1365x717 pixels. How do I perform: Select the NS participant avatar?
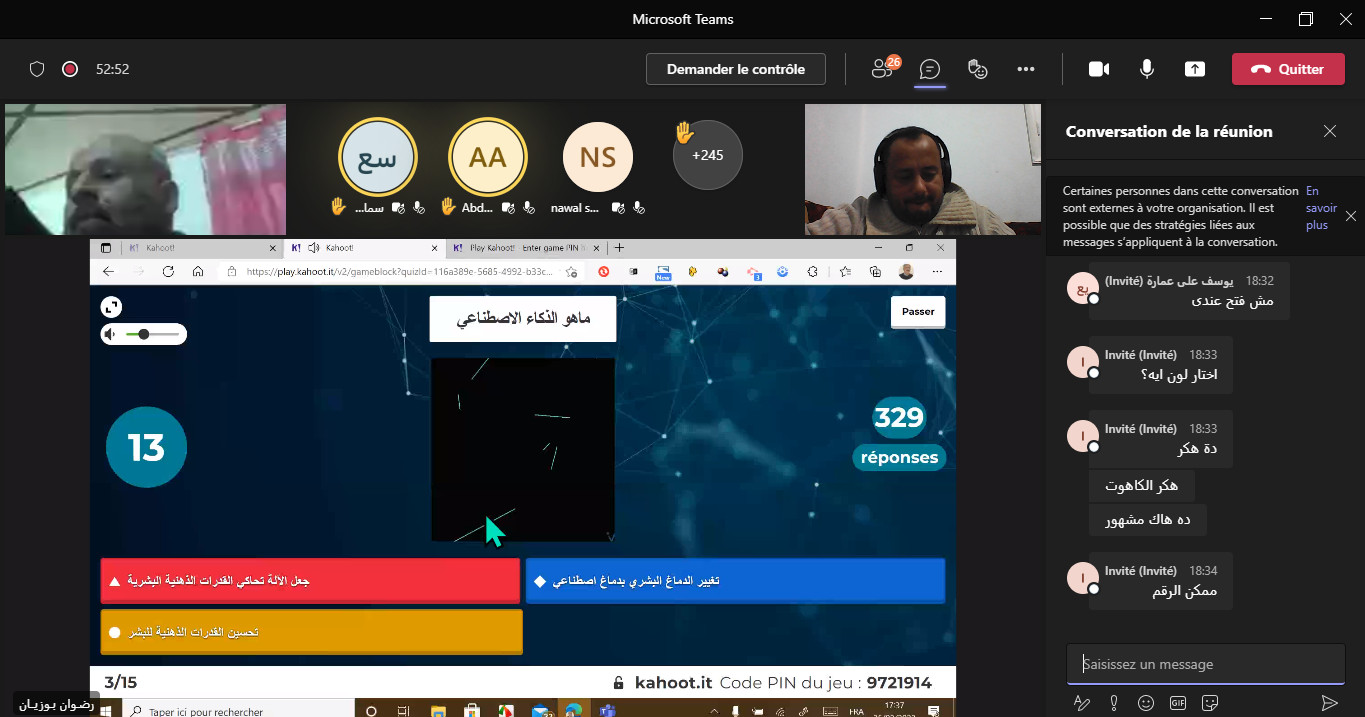tap(598, 157)
